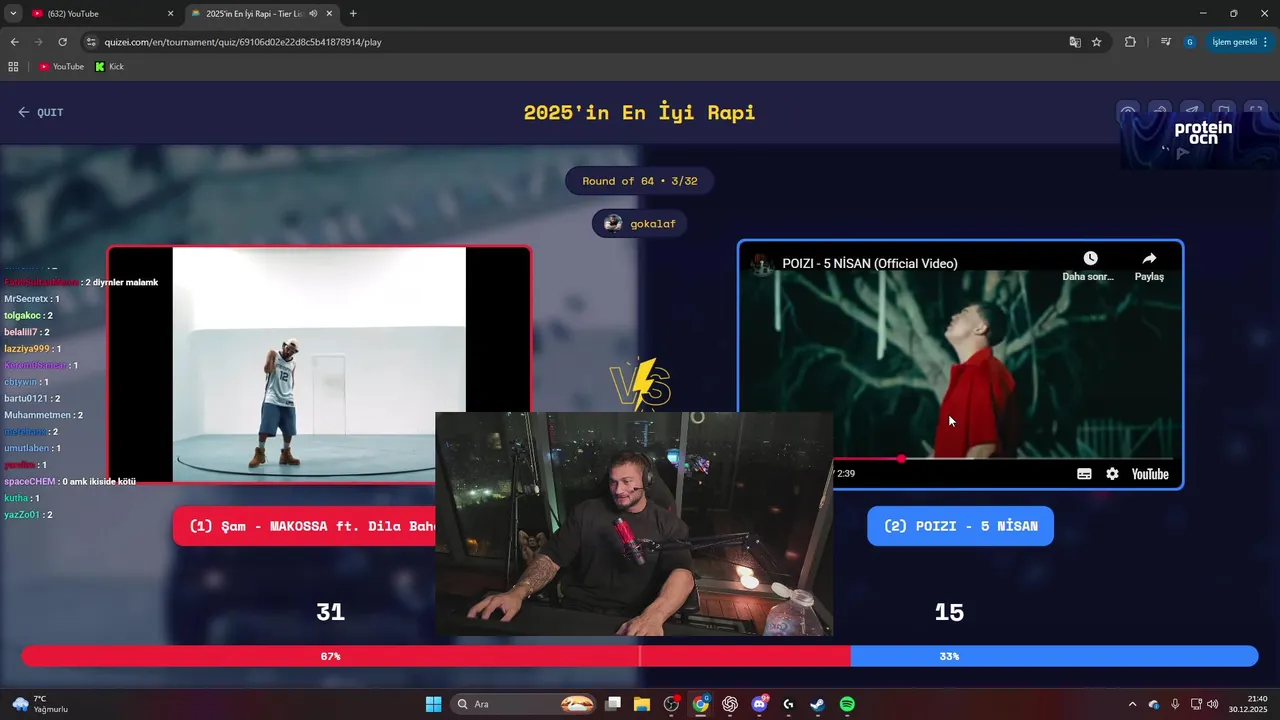The width and height of the screenshot is (1280, 720).
Task: Mute audio on the 2025'in En İyi Rapi tab
Action: [313, 14]
